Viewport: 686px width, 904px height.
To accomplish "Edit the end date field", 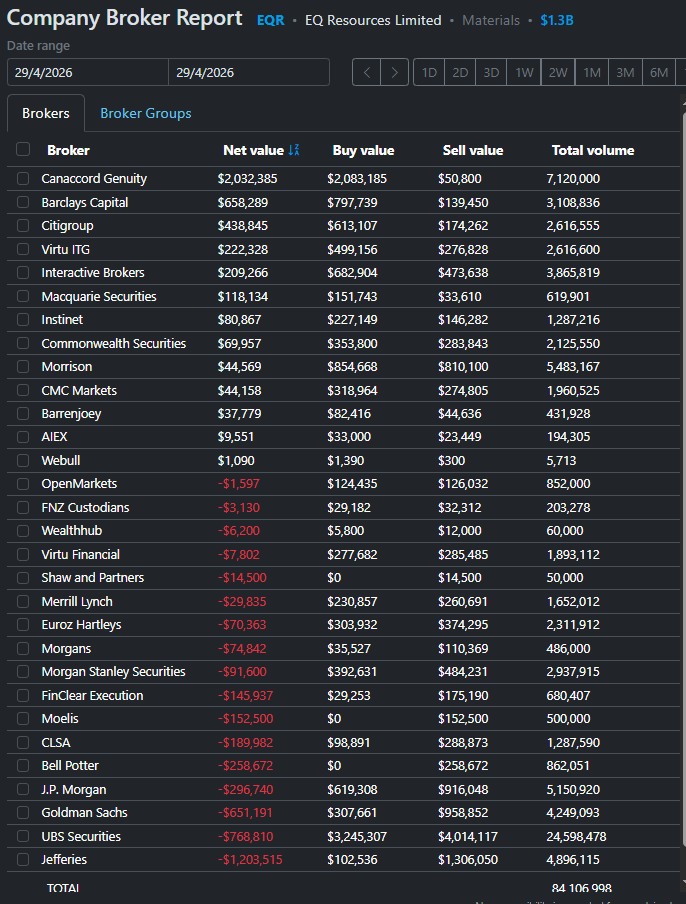I will 249,73.
